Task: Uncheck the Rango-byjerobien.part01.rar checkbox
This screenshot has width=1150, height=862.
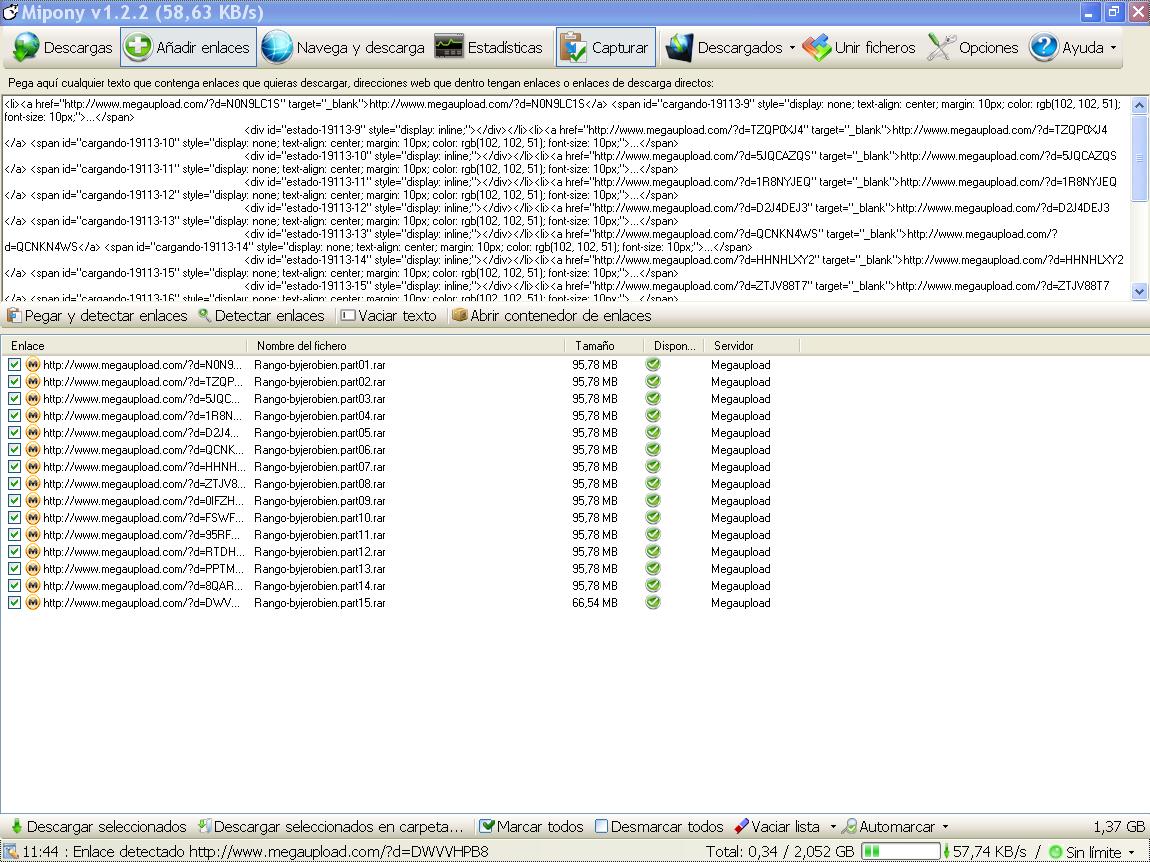Action: 14,365
